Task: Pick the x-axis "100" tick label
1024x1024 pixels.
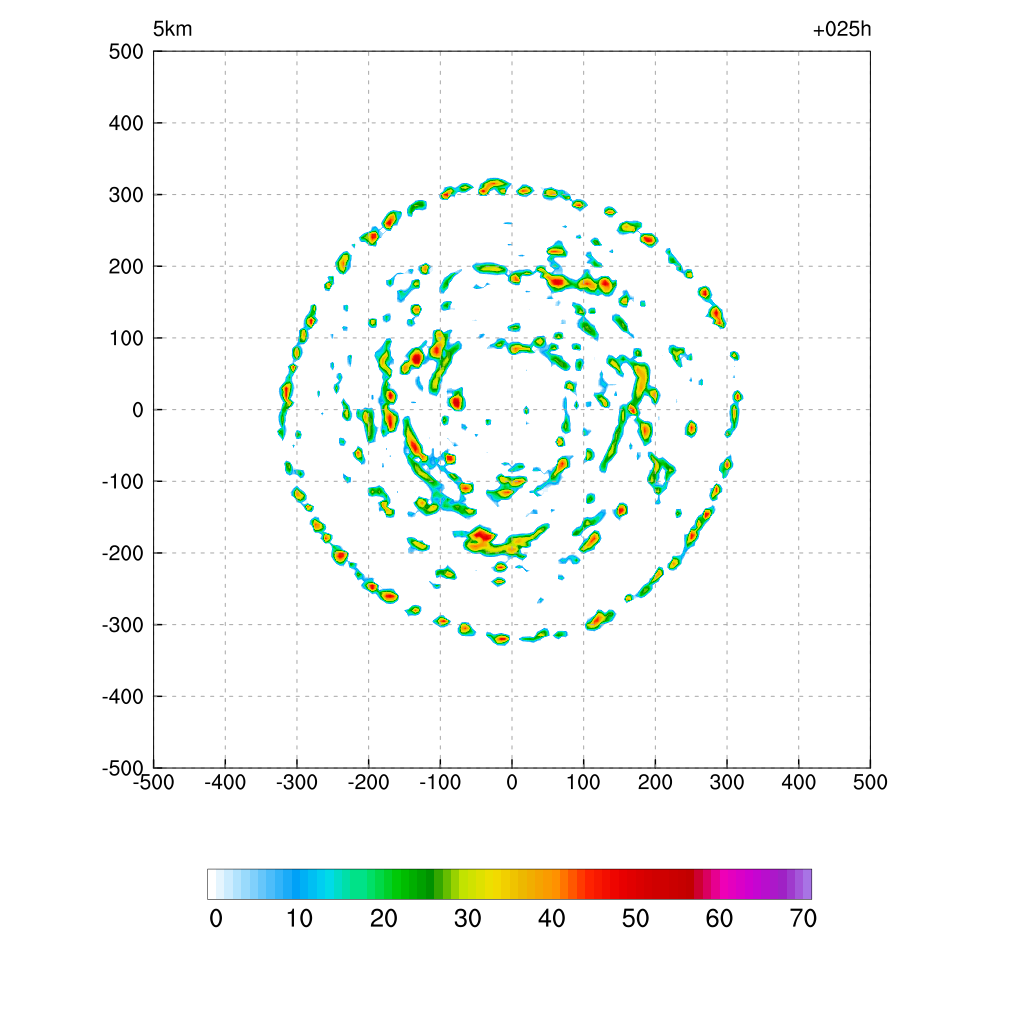Action: 583,782
